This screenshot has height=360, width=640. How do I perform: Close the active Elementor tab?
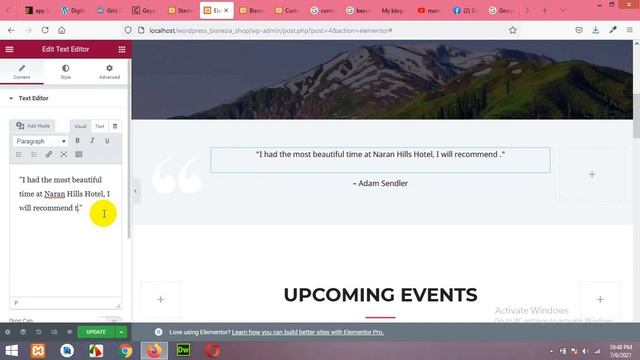click(x=226, y=11)
